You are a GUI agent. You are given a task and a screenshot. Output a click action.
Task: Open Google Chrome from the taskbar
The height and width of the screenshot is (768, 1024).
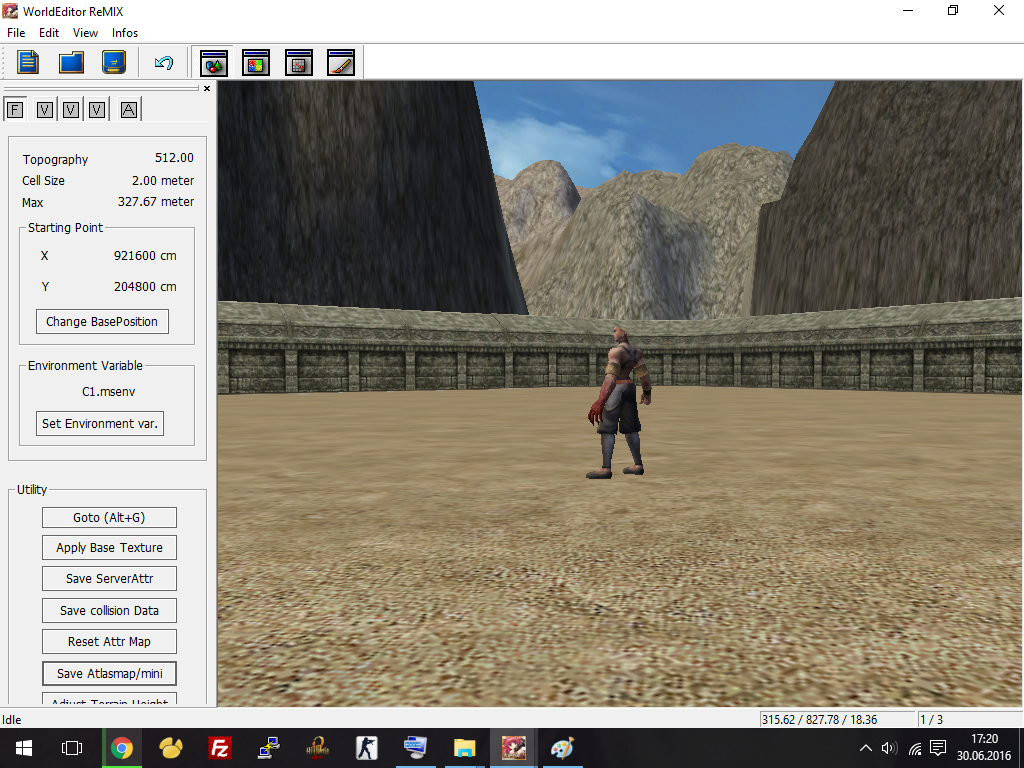point(121,748)
